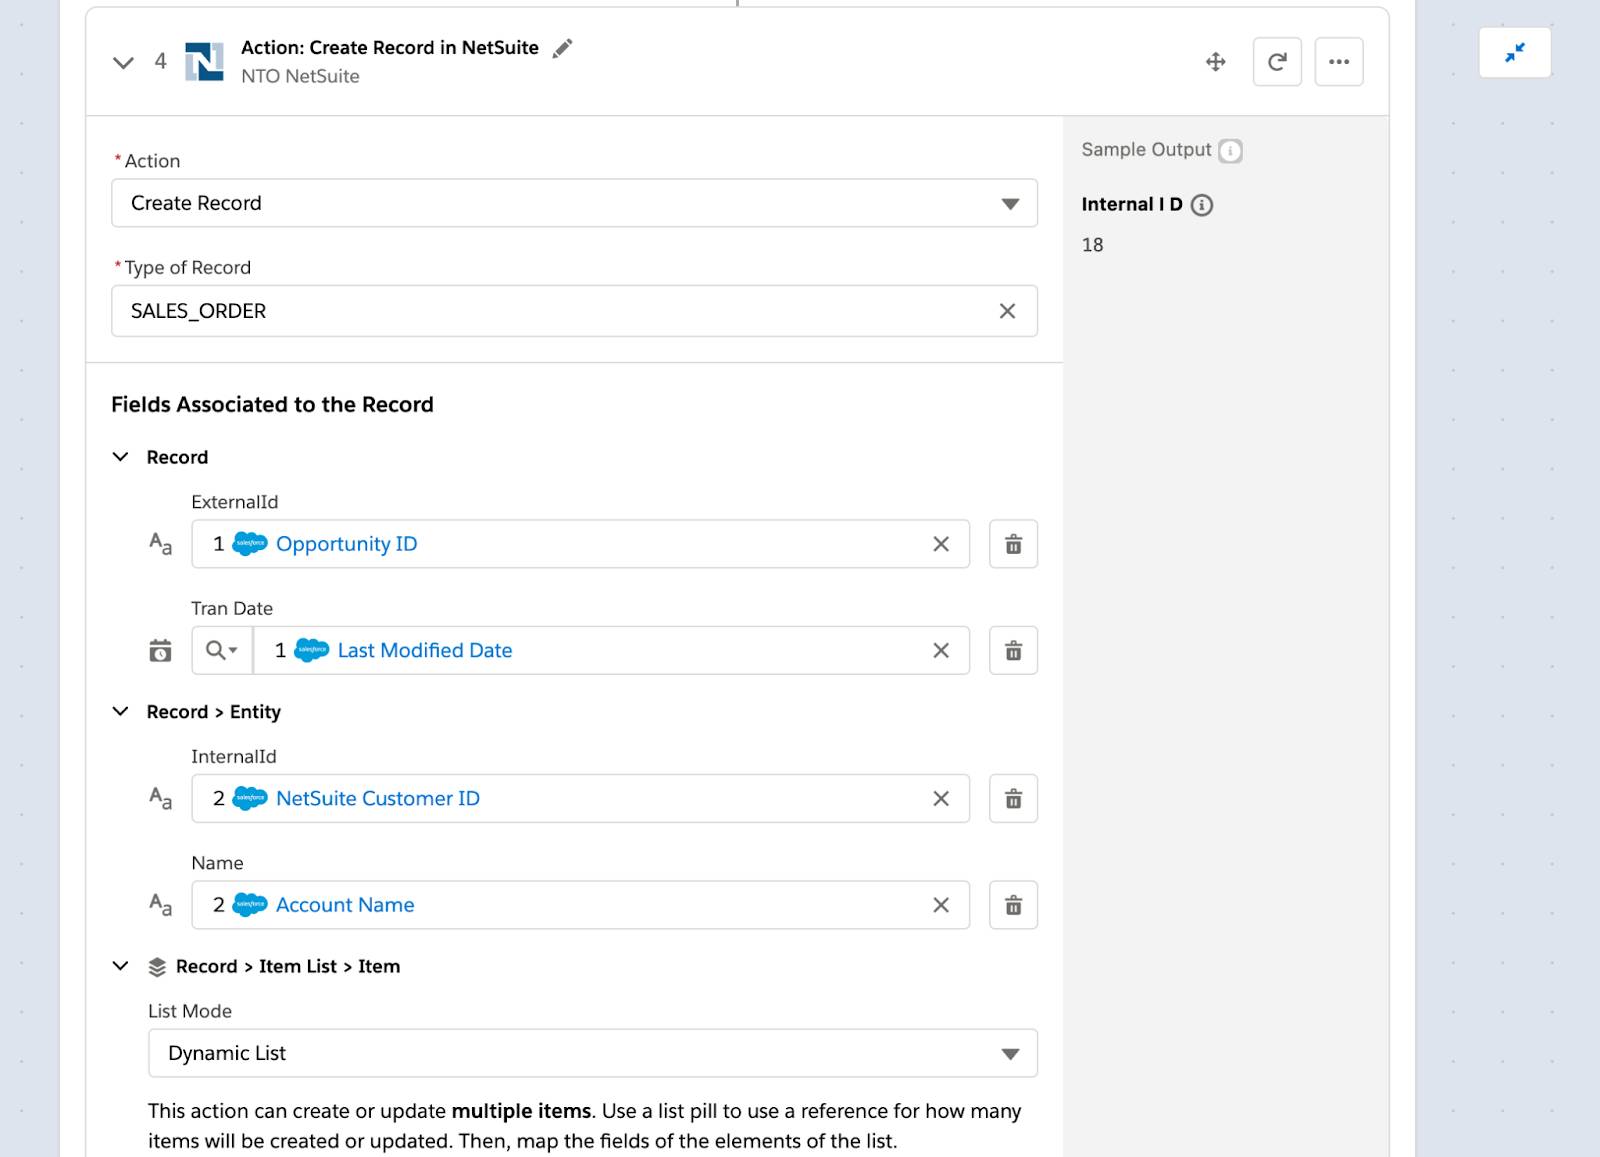This screenshot has height=1157, width=1600.
Task: Click the move step drag handle icon
Action: pos(1216,62)
